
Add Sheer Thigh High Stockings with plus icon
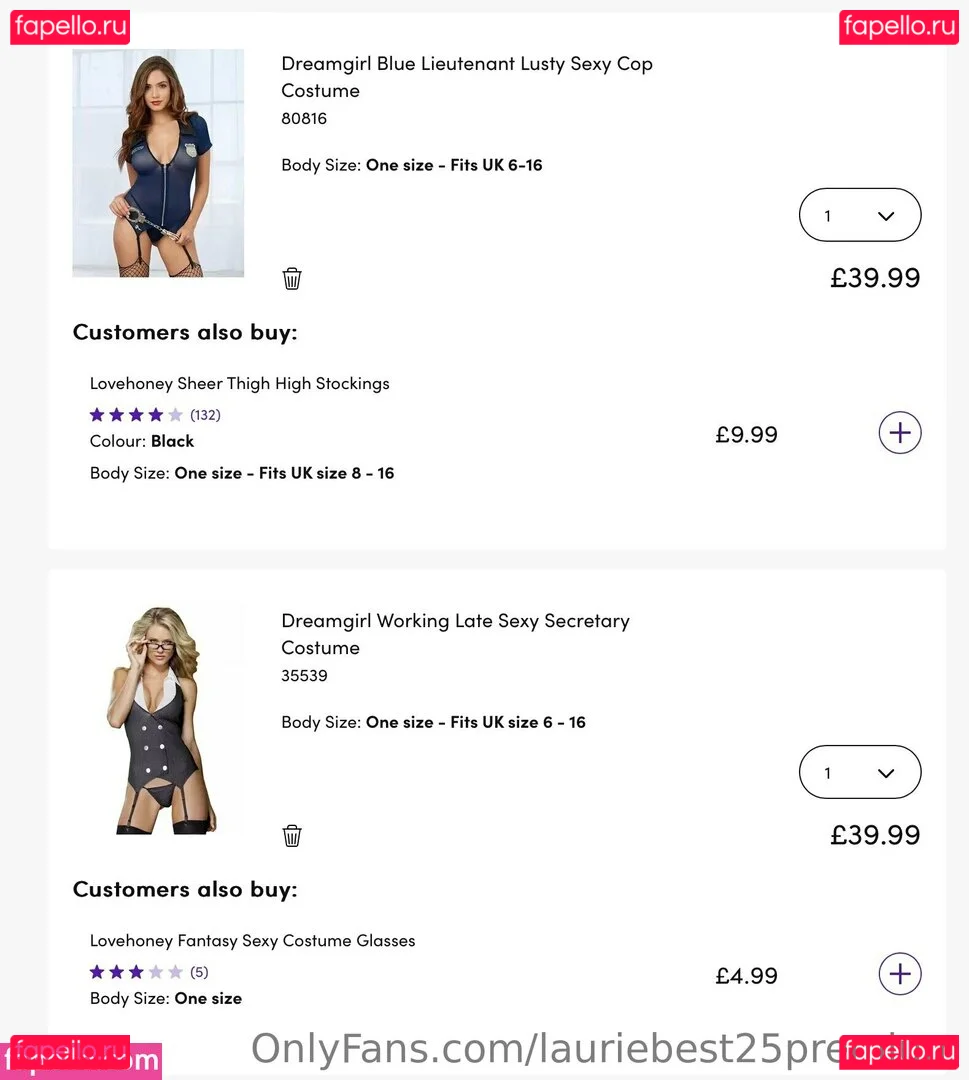pyautogui.click(x=899, y=433)
